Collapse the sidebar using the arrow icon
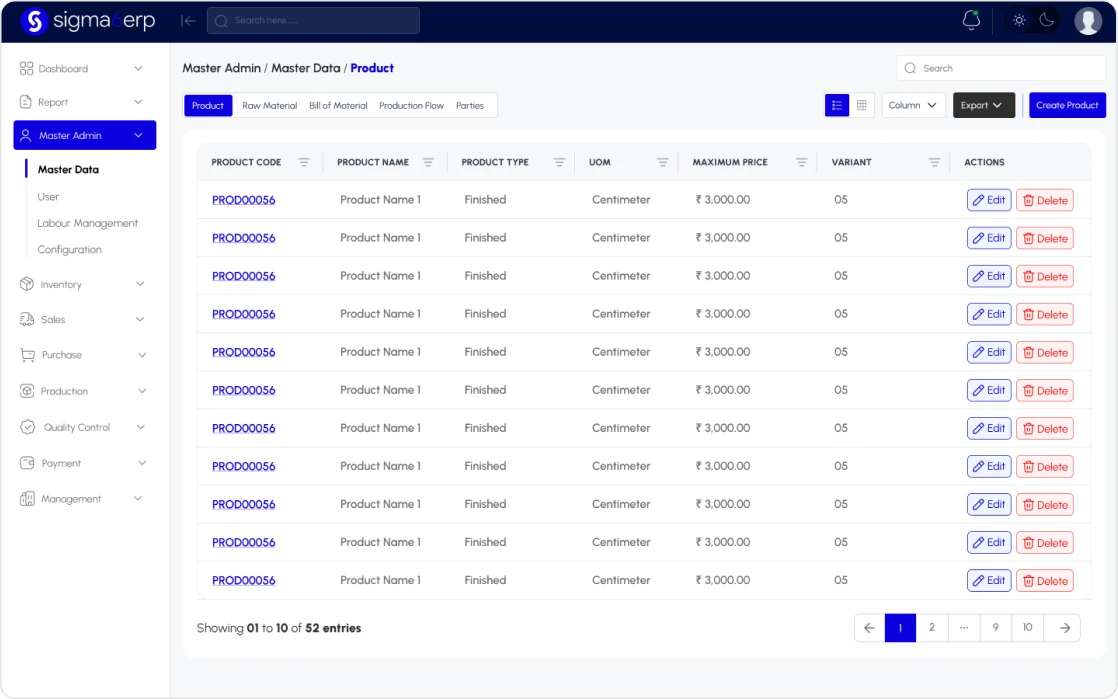1118x699 pixels. coord(188,21)
